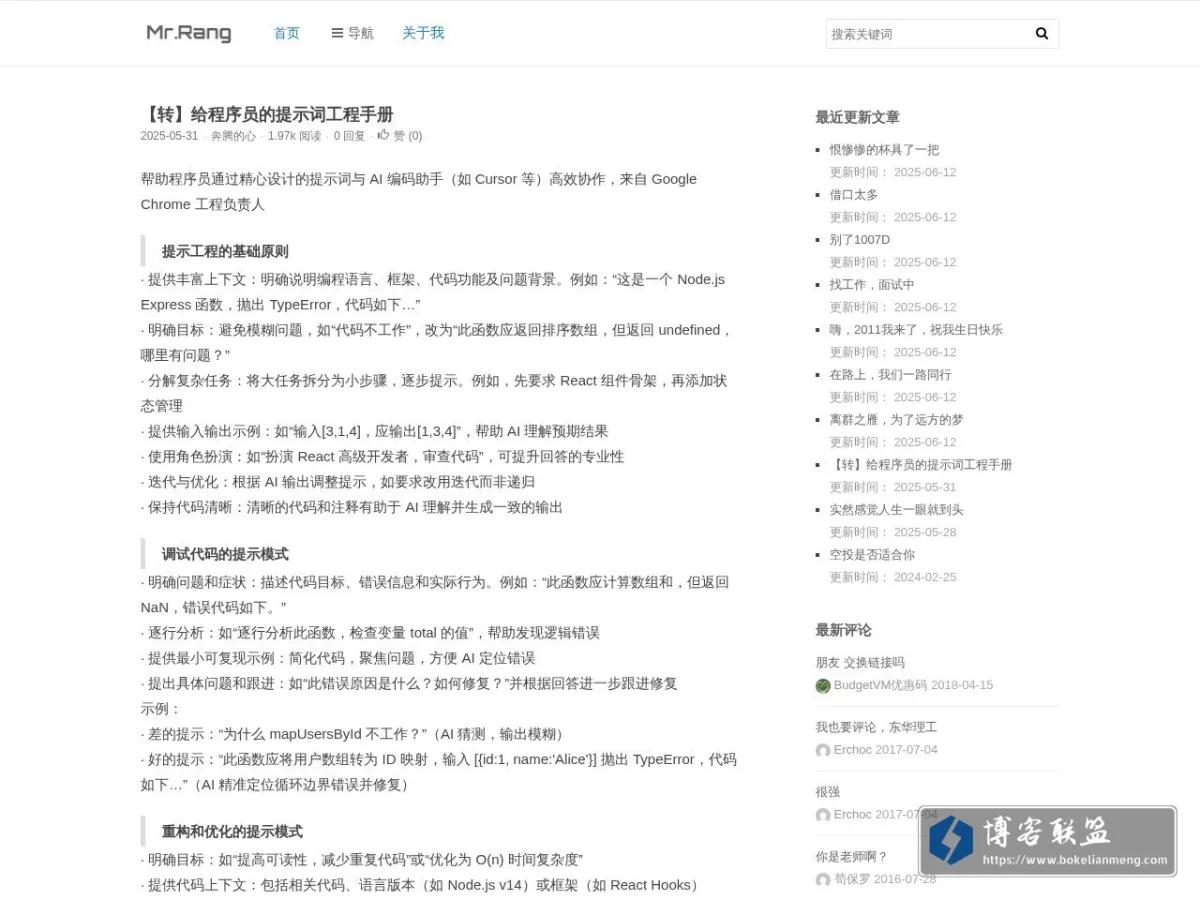Click the author link 奔腾的心
The width and height of the screenshot is (1200, 900).
(x=233, y=136)
